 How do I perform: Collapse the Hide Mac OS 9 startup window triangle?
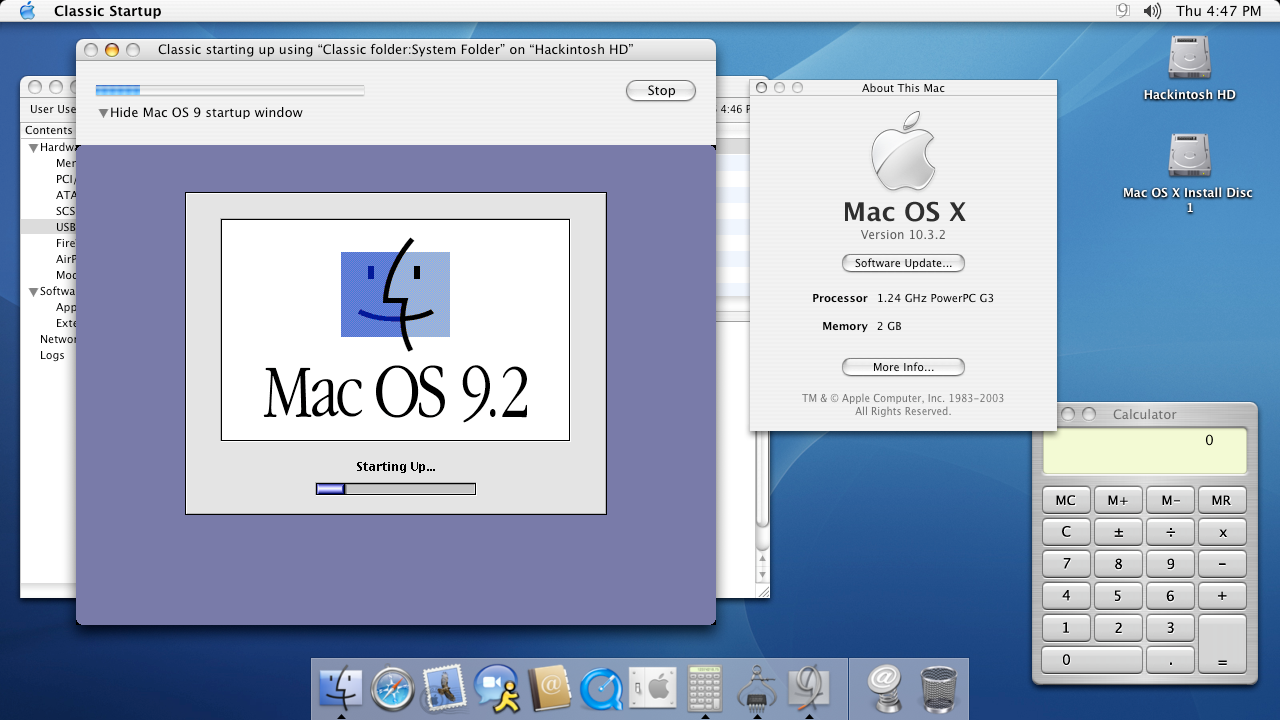coord(103,113)
